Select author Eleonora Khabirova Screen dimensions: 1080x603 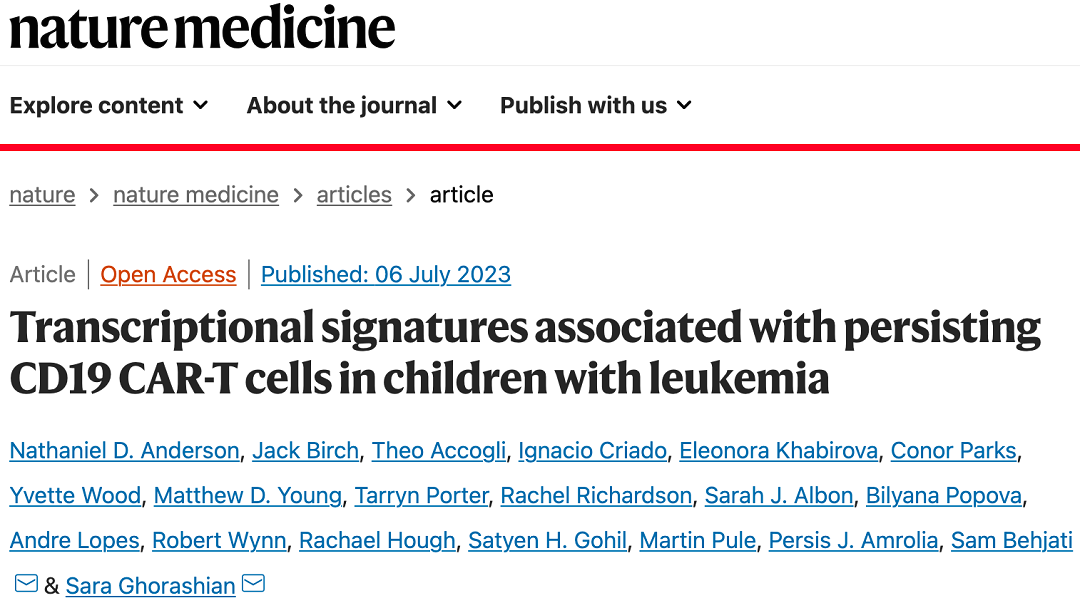coord(778,451)
